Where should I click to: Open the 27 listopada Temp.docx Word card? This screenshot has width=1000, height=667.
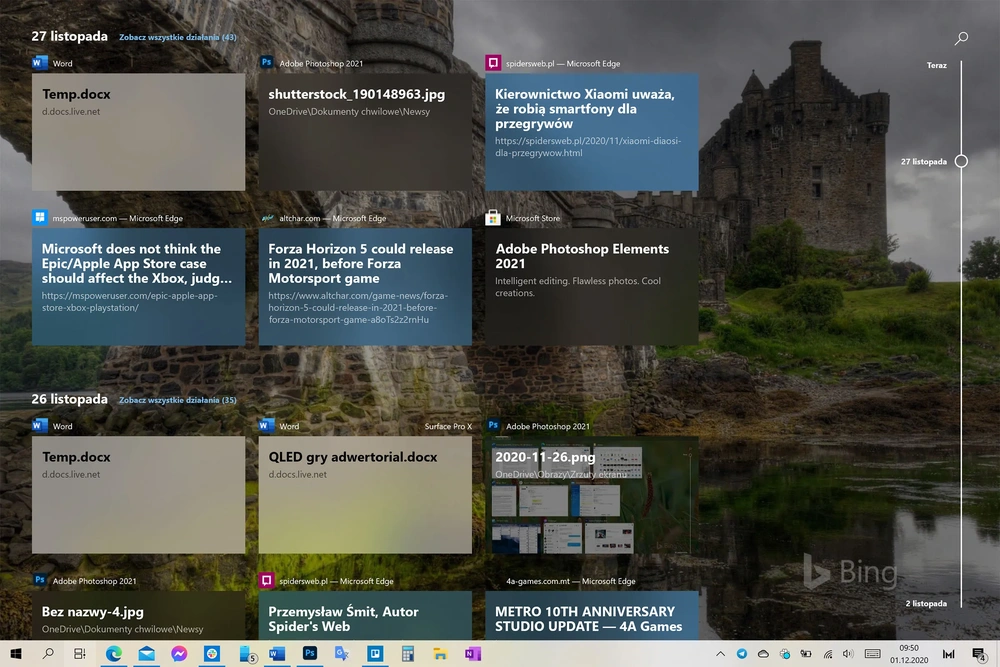(x=138, y=132)
